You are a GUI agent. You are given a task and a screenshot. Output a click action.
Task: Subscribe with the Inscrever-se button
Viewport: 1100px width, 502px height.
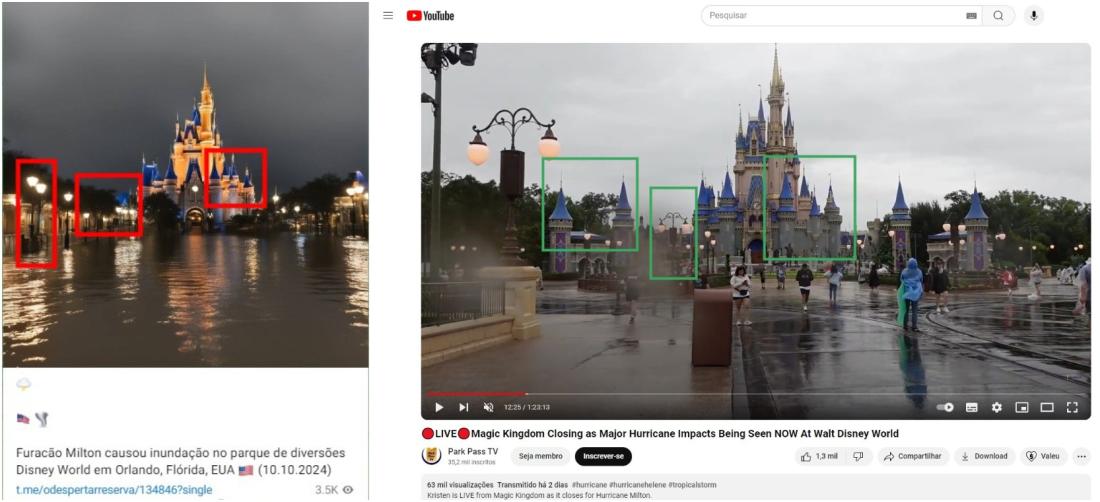point(603,456)
